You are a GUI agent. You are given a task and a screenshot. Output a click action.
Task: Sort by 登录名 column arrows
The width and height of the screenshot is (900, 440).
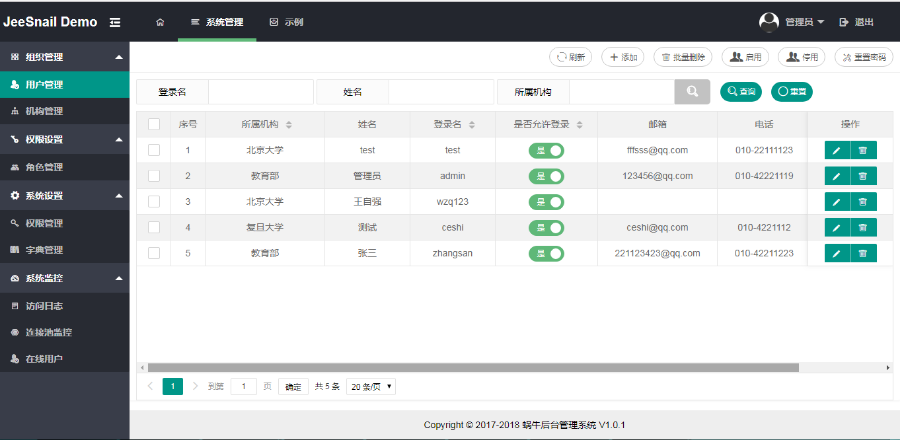472,124
